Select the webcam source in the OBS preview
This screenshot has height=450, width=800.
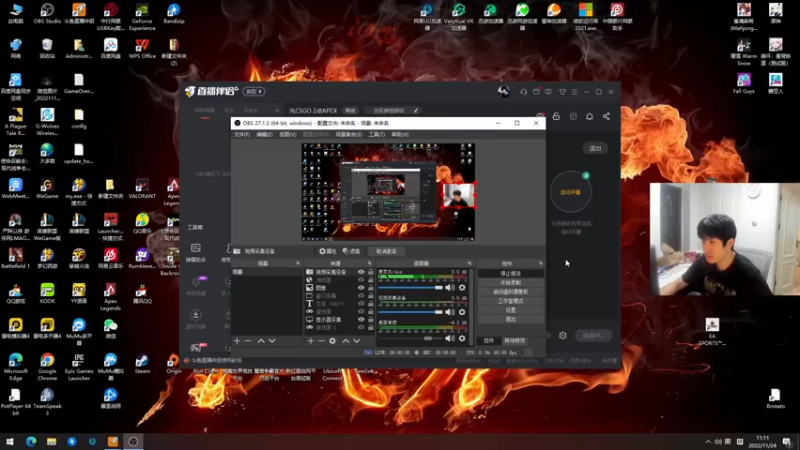click(458, 195)
